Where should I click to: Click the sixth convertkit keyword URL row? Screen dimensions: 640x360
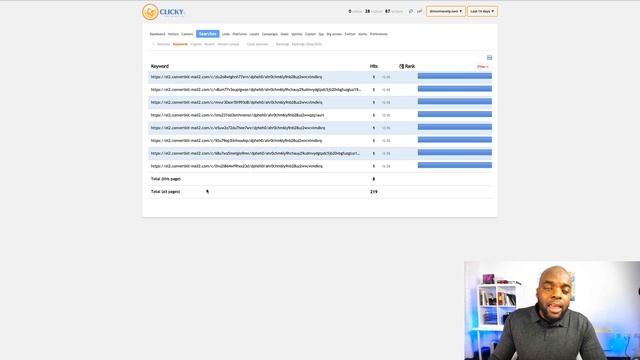[236, 140]
